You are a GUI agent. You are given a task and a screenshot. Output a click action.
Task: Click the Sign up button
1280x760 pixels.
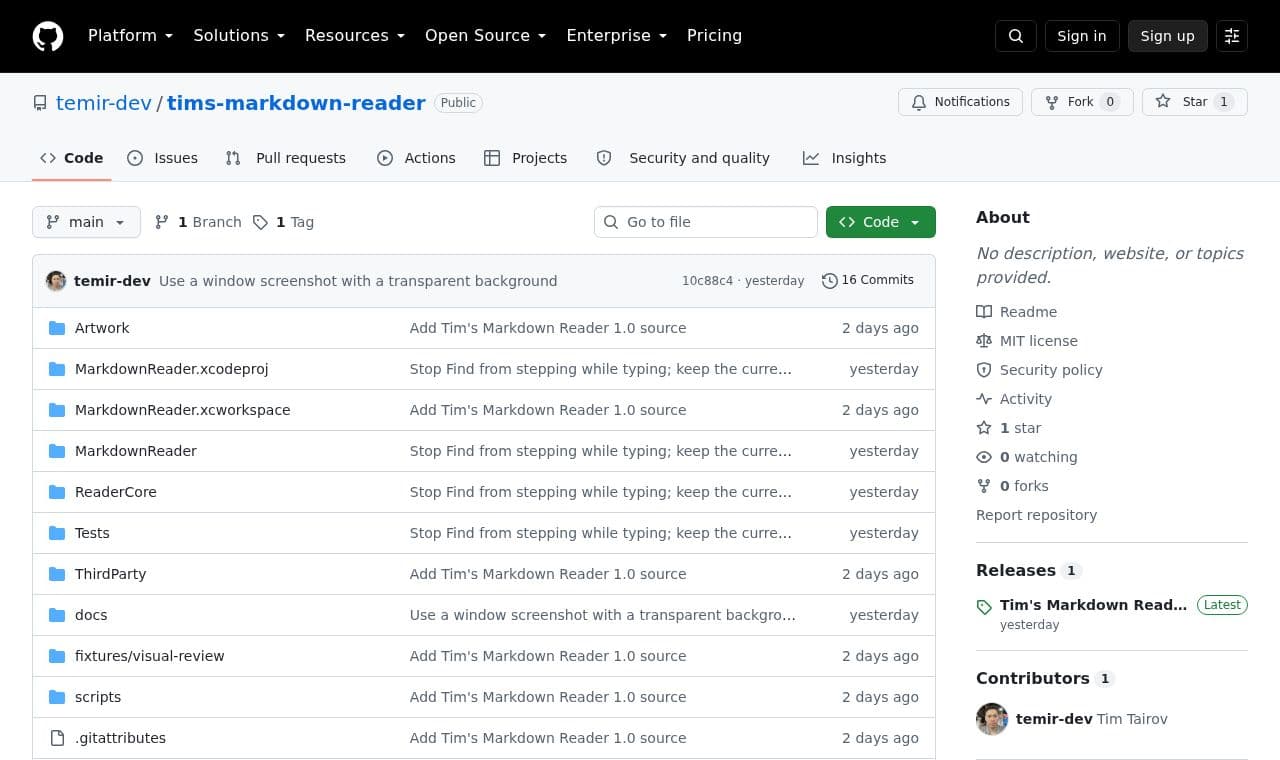1168,36
